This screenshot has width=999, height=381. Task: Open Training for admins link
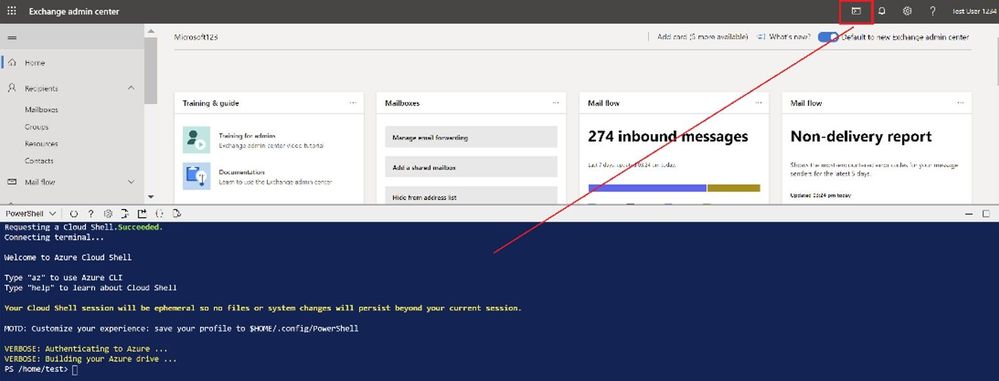coord(247,136)
